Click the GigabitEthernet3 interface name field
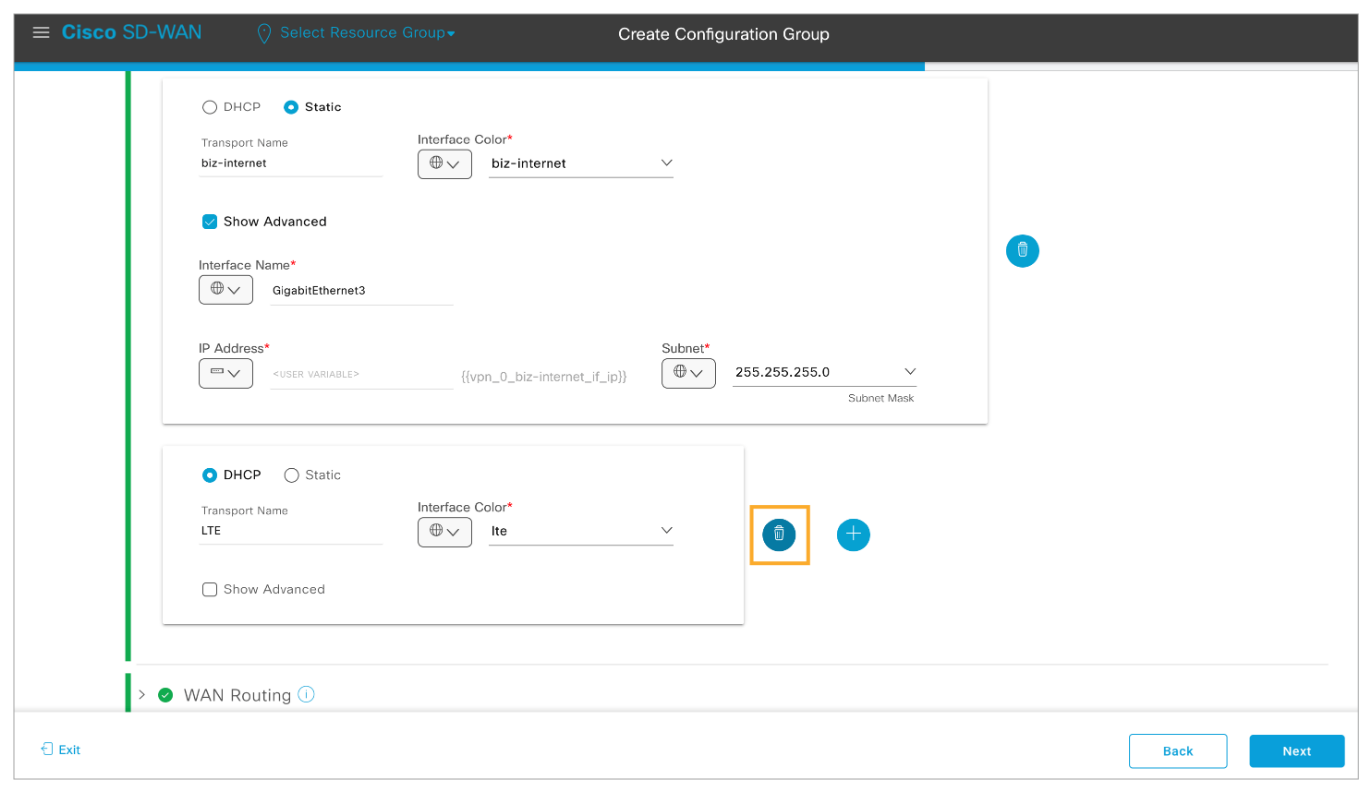The height and width of the screenshot is (790, 1369). tap(360, 291)
